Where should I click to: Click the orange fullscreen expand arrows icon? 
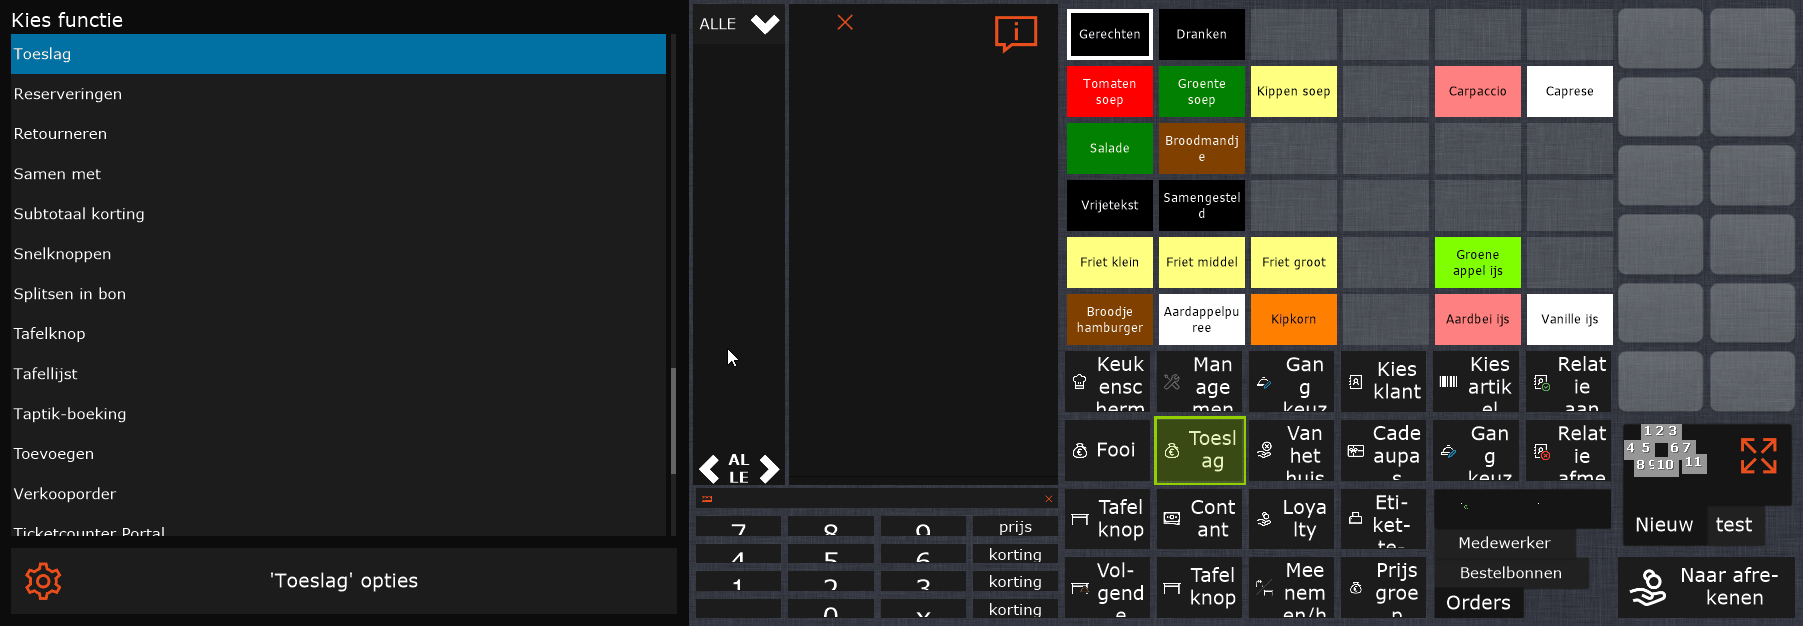1758,456
